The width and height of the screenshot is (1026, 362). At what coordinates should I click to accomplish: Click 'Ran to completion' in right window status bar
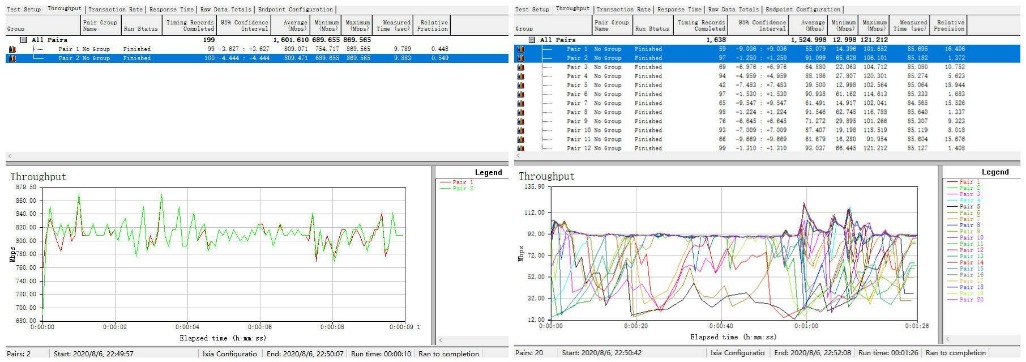point(955,354)
